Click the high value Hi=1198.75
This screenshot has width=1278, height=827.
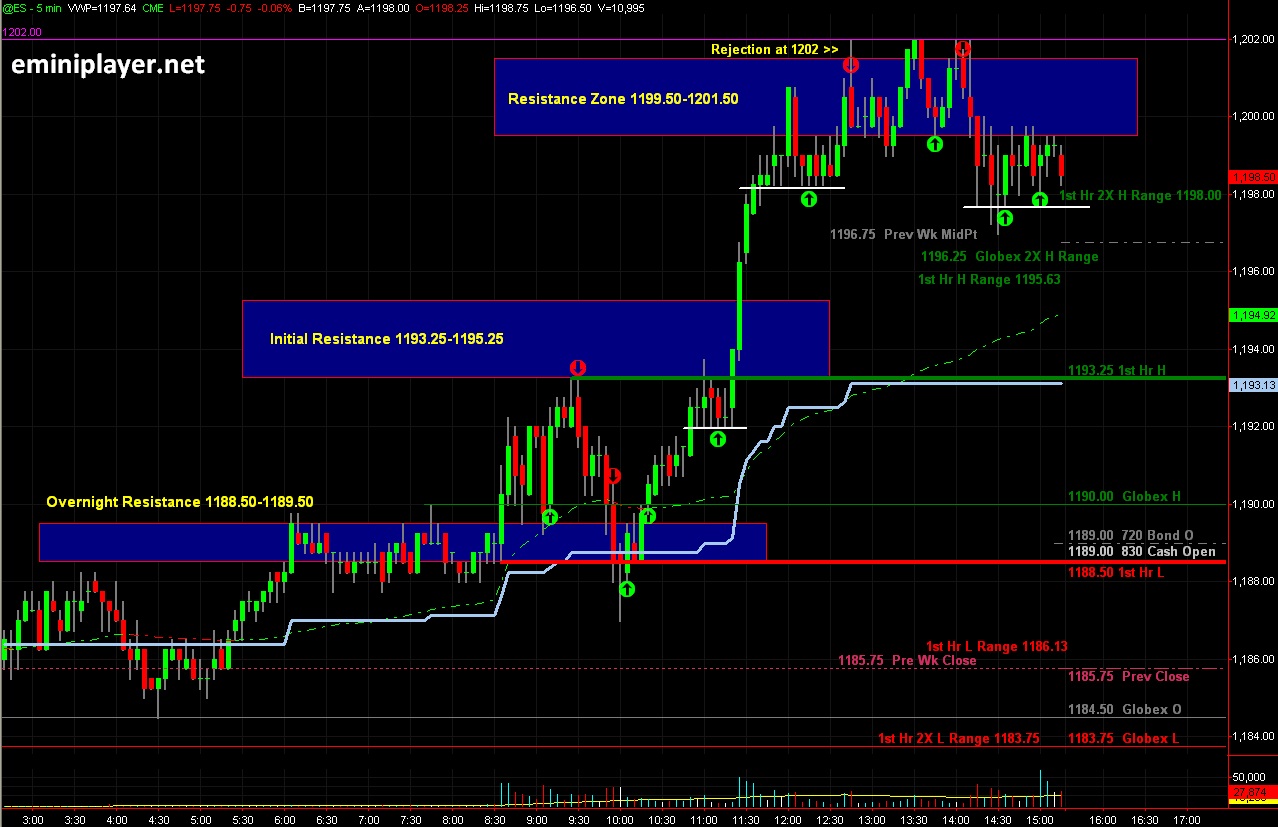pos(501,9)
